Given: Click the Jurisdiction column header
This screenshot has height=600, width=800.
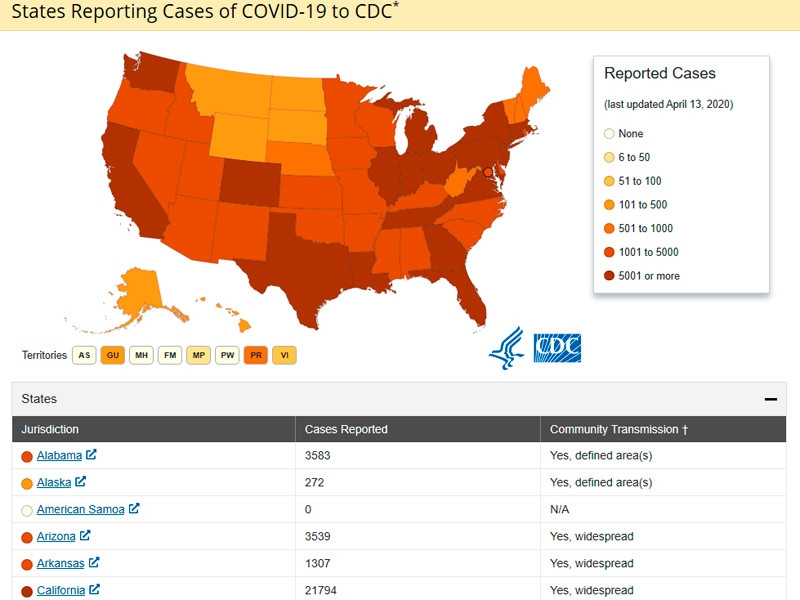Looking at the screenshot, I should (50, 429).
